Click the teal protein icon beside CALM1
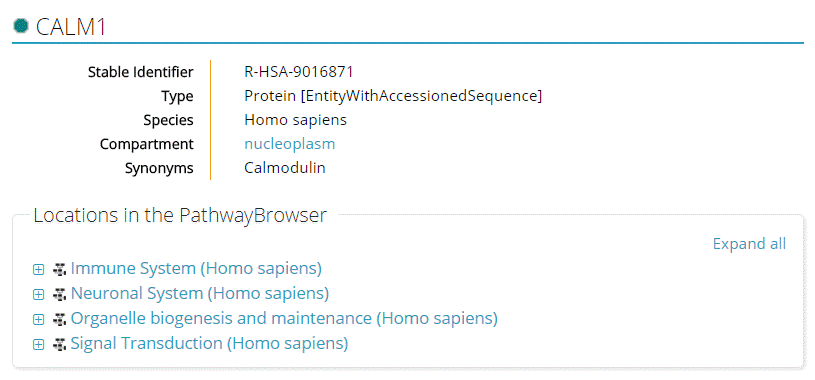The image size is (815, 380). (21, 26)
